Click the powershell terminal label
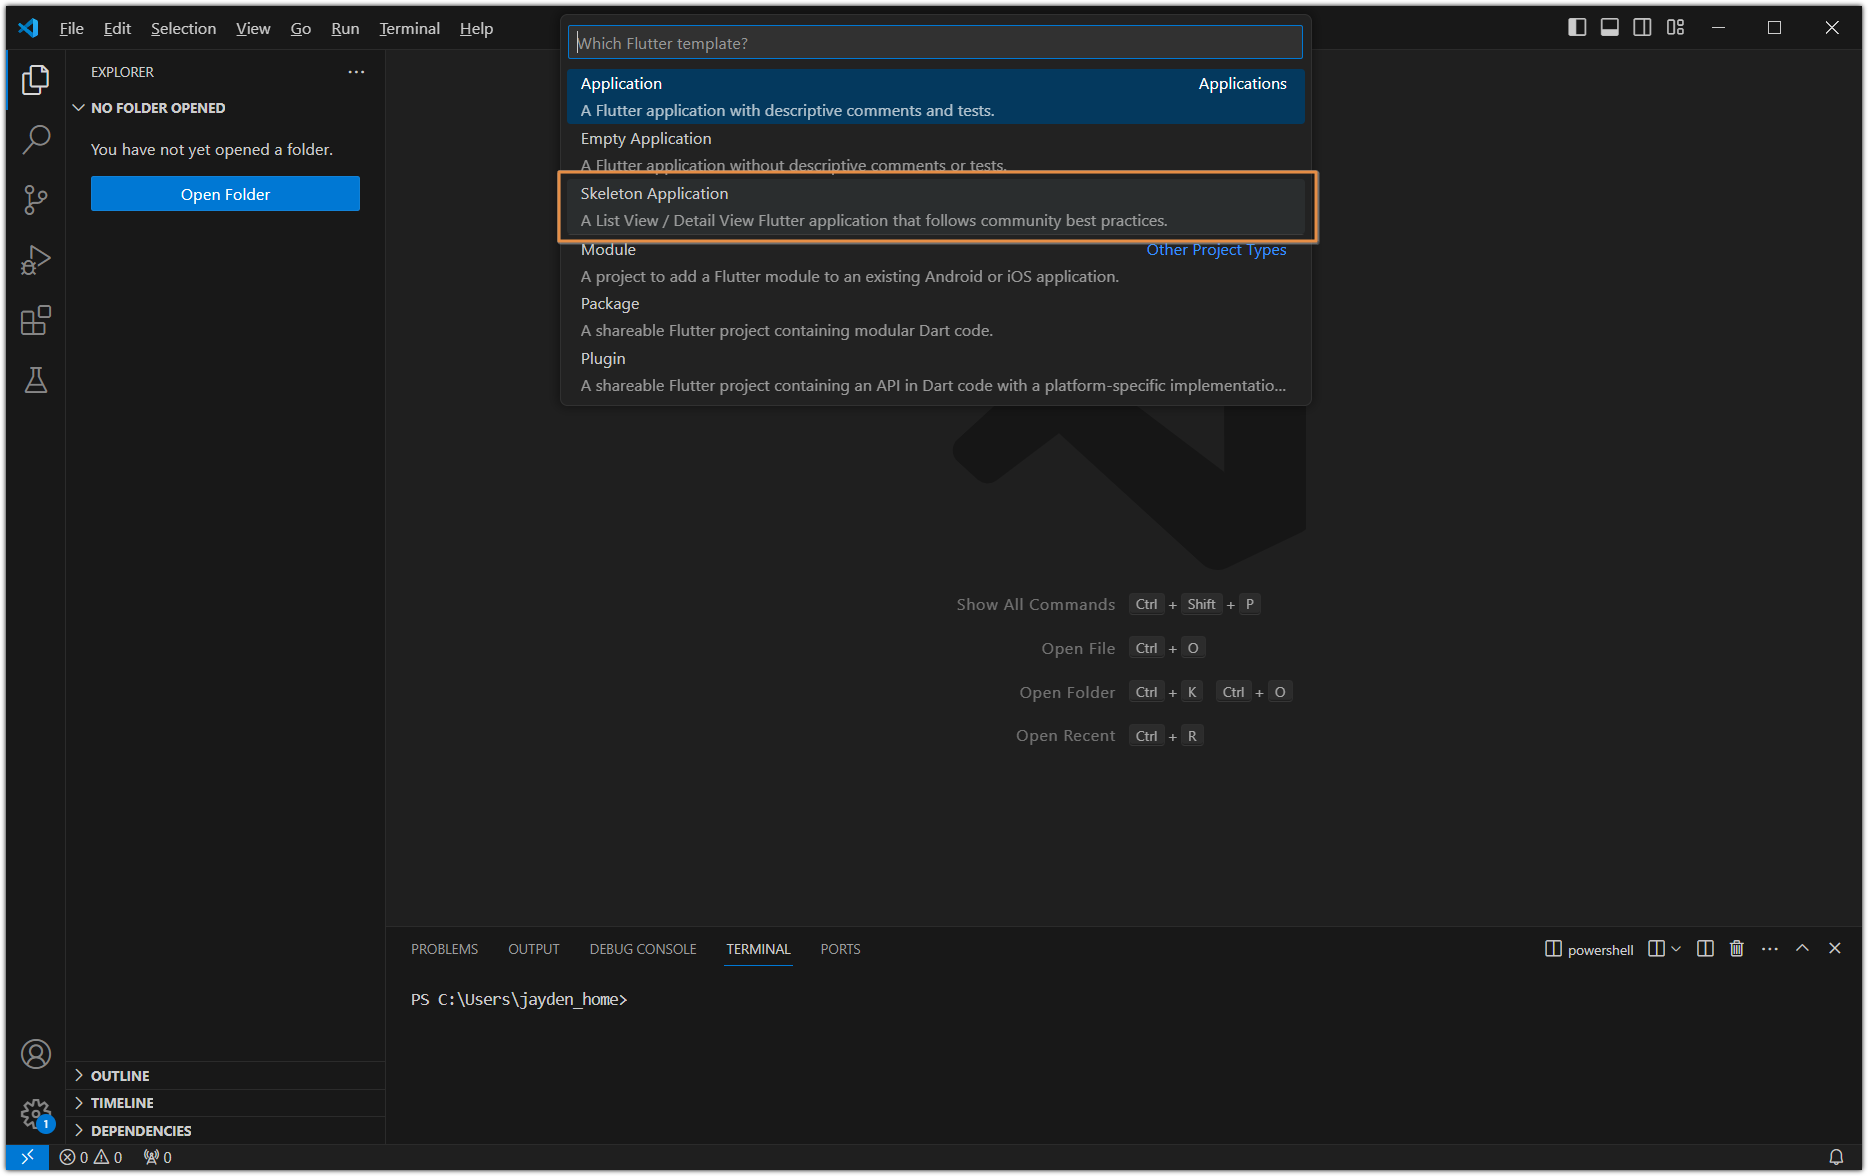 [x=1589, y=949]
